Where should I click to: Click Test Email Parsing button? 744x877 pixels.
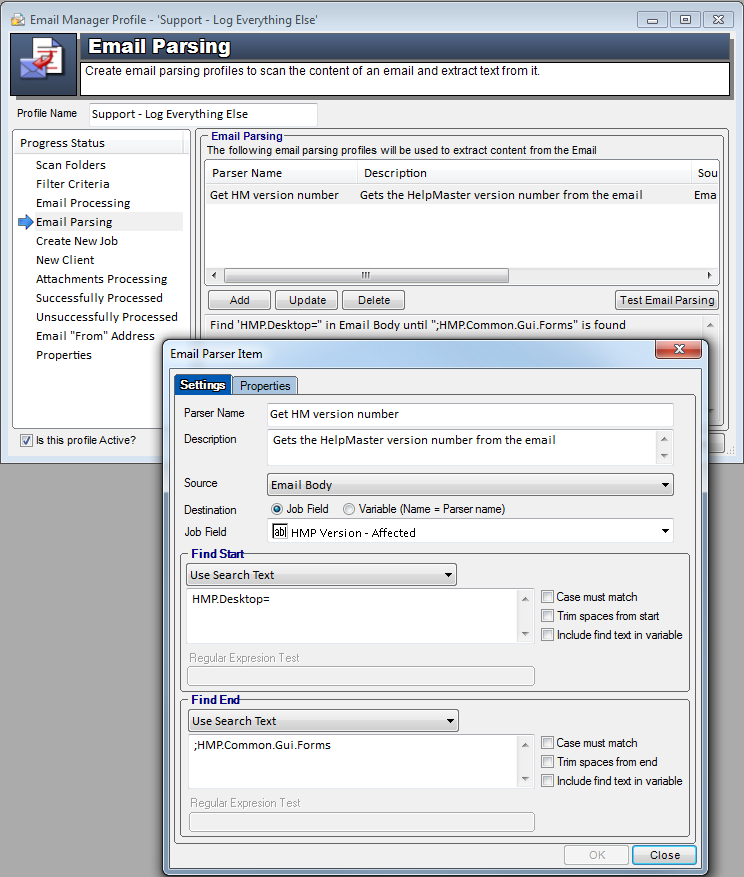point(667,300)
